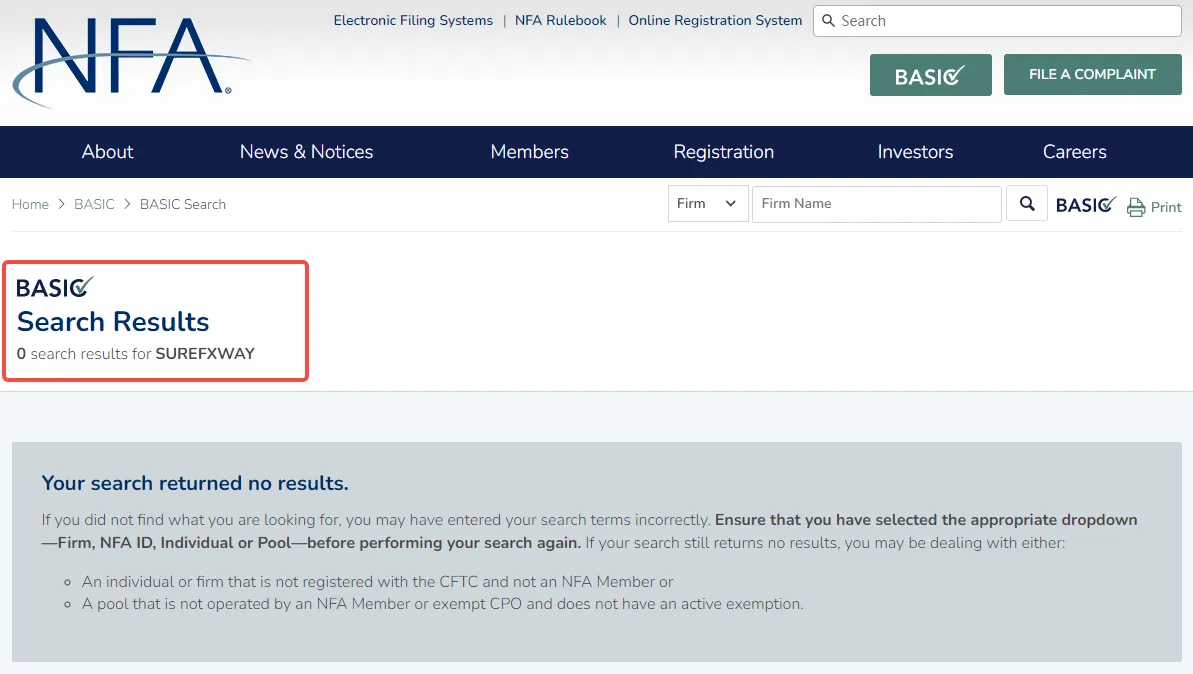Open the Electronic Filing Systems link
This screenshot has width=1193, height=674.
point(413,21)
